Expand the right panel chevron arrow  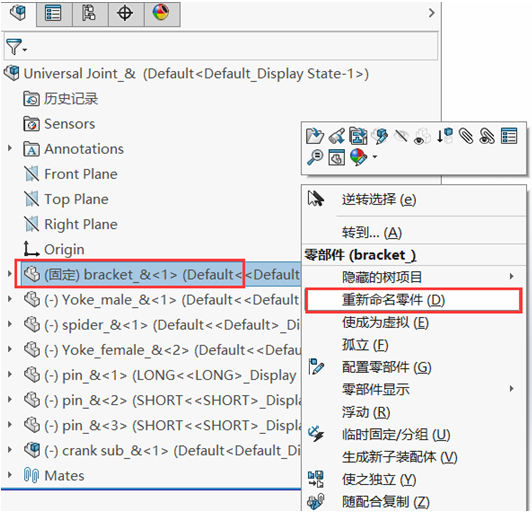[x=431, y=13]
